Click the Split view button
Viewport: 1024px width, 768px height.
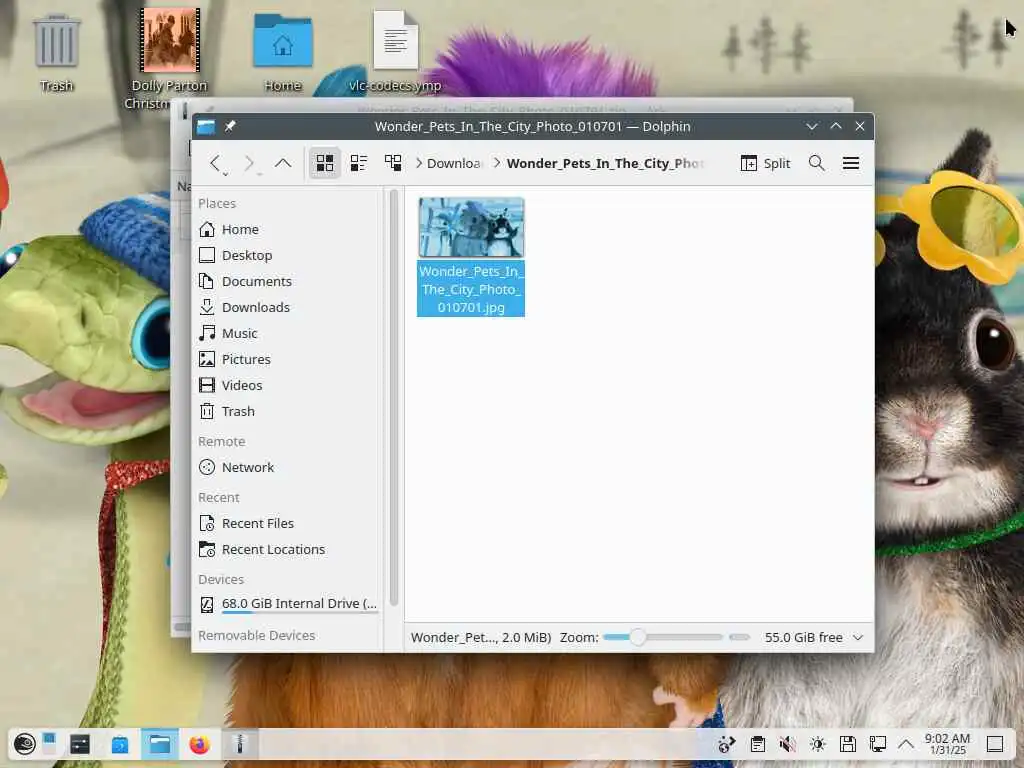tap(765, 163)
